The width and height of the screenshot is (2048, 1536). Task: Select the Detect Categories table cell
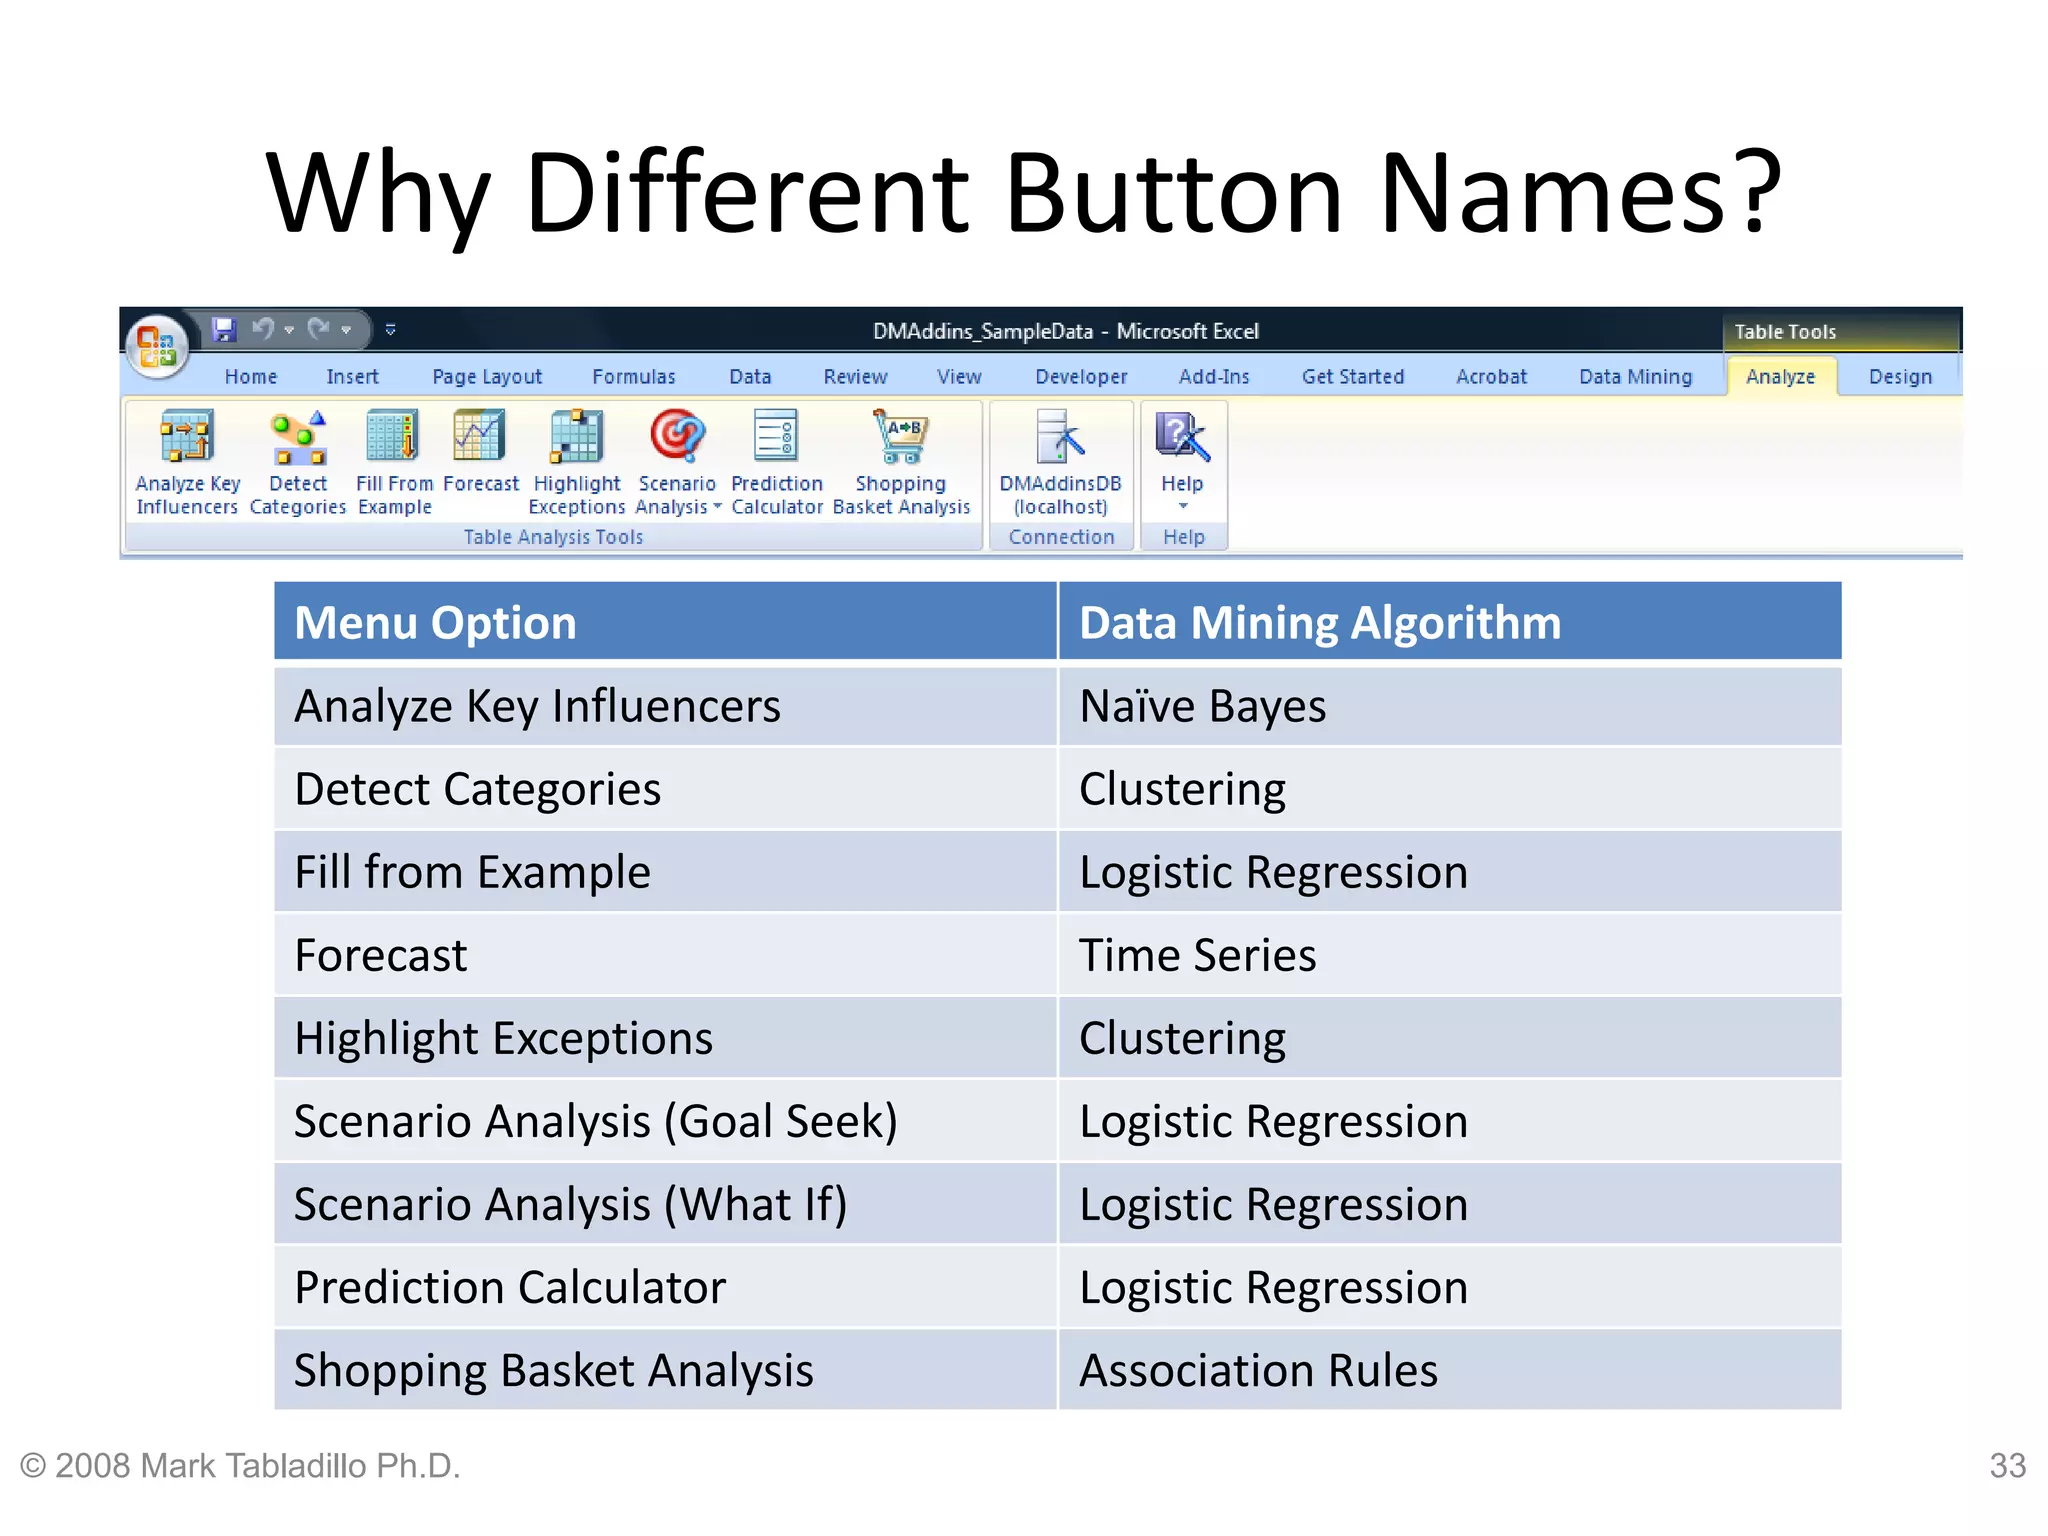coord(665,789)
